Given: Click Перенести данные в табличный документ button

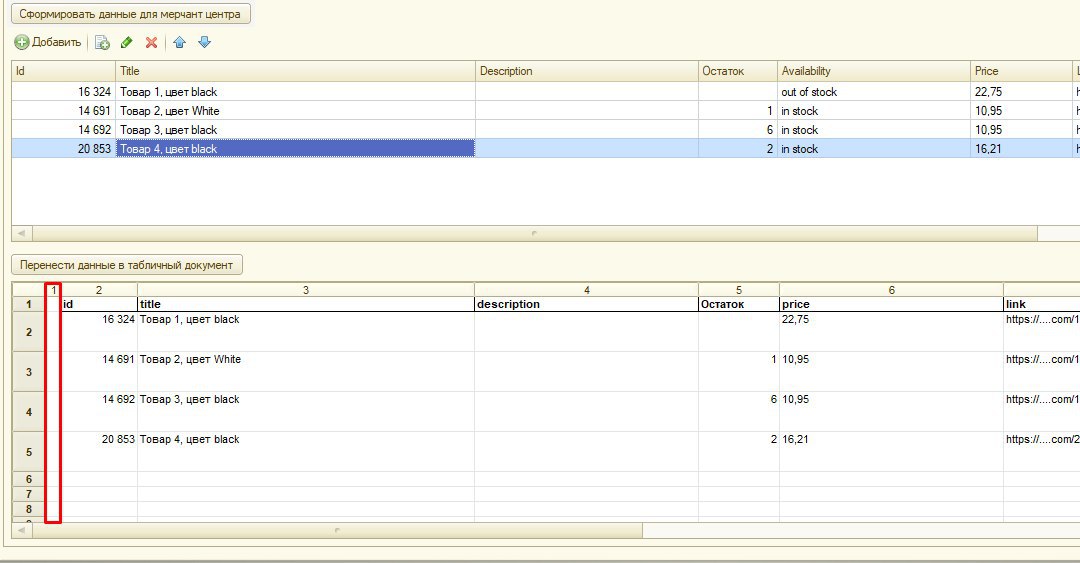Looking at the screenshot, I should click(x=127, y=265).
